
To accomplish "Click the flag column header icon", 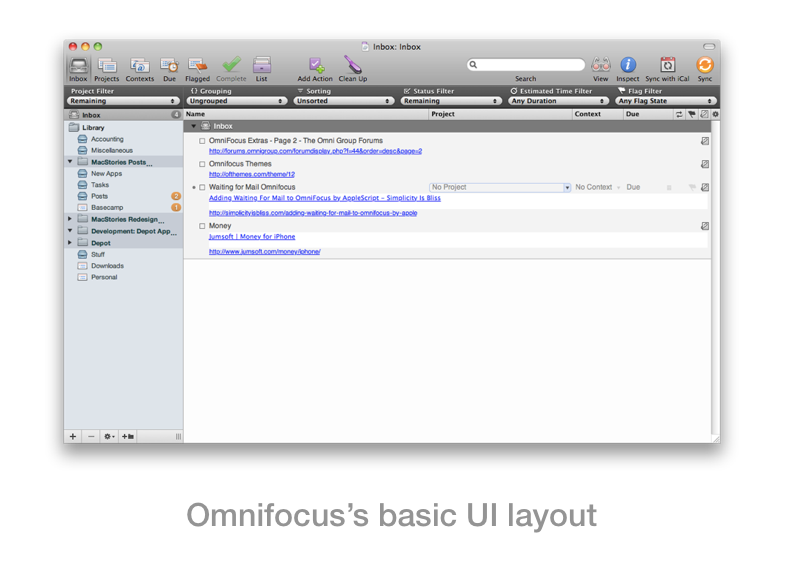I will (692, 114).
